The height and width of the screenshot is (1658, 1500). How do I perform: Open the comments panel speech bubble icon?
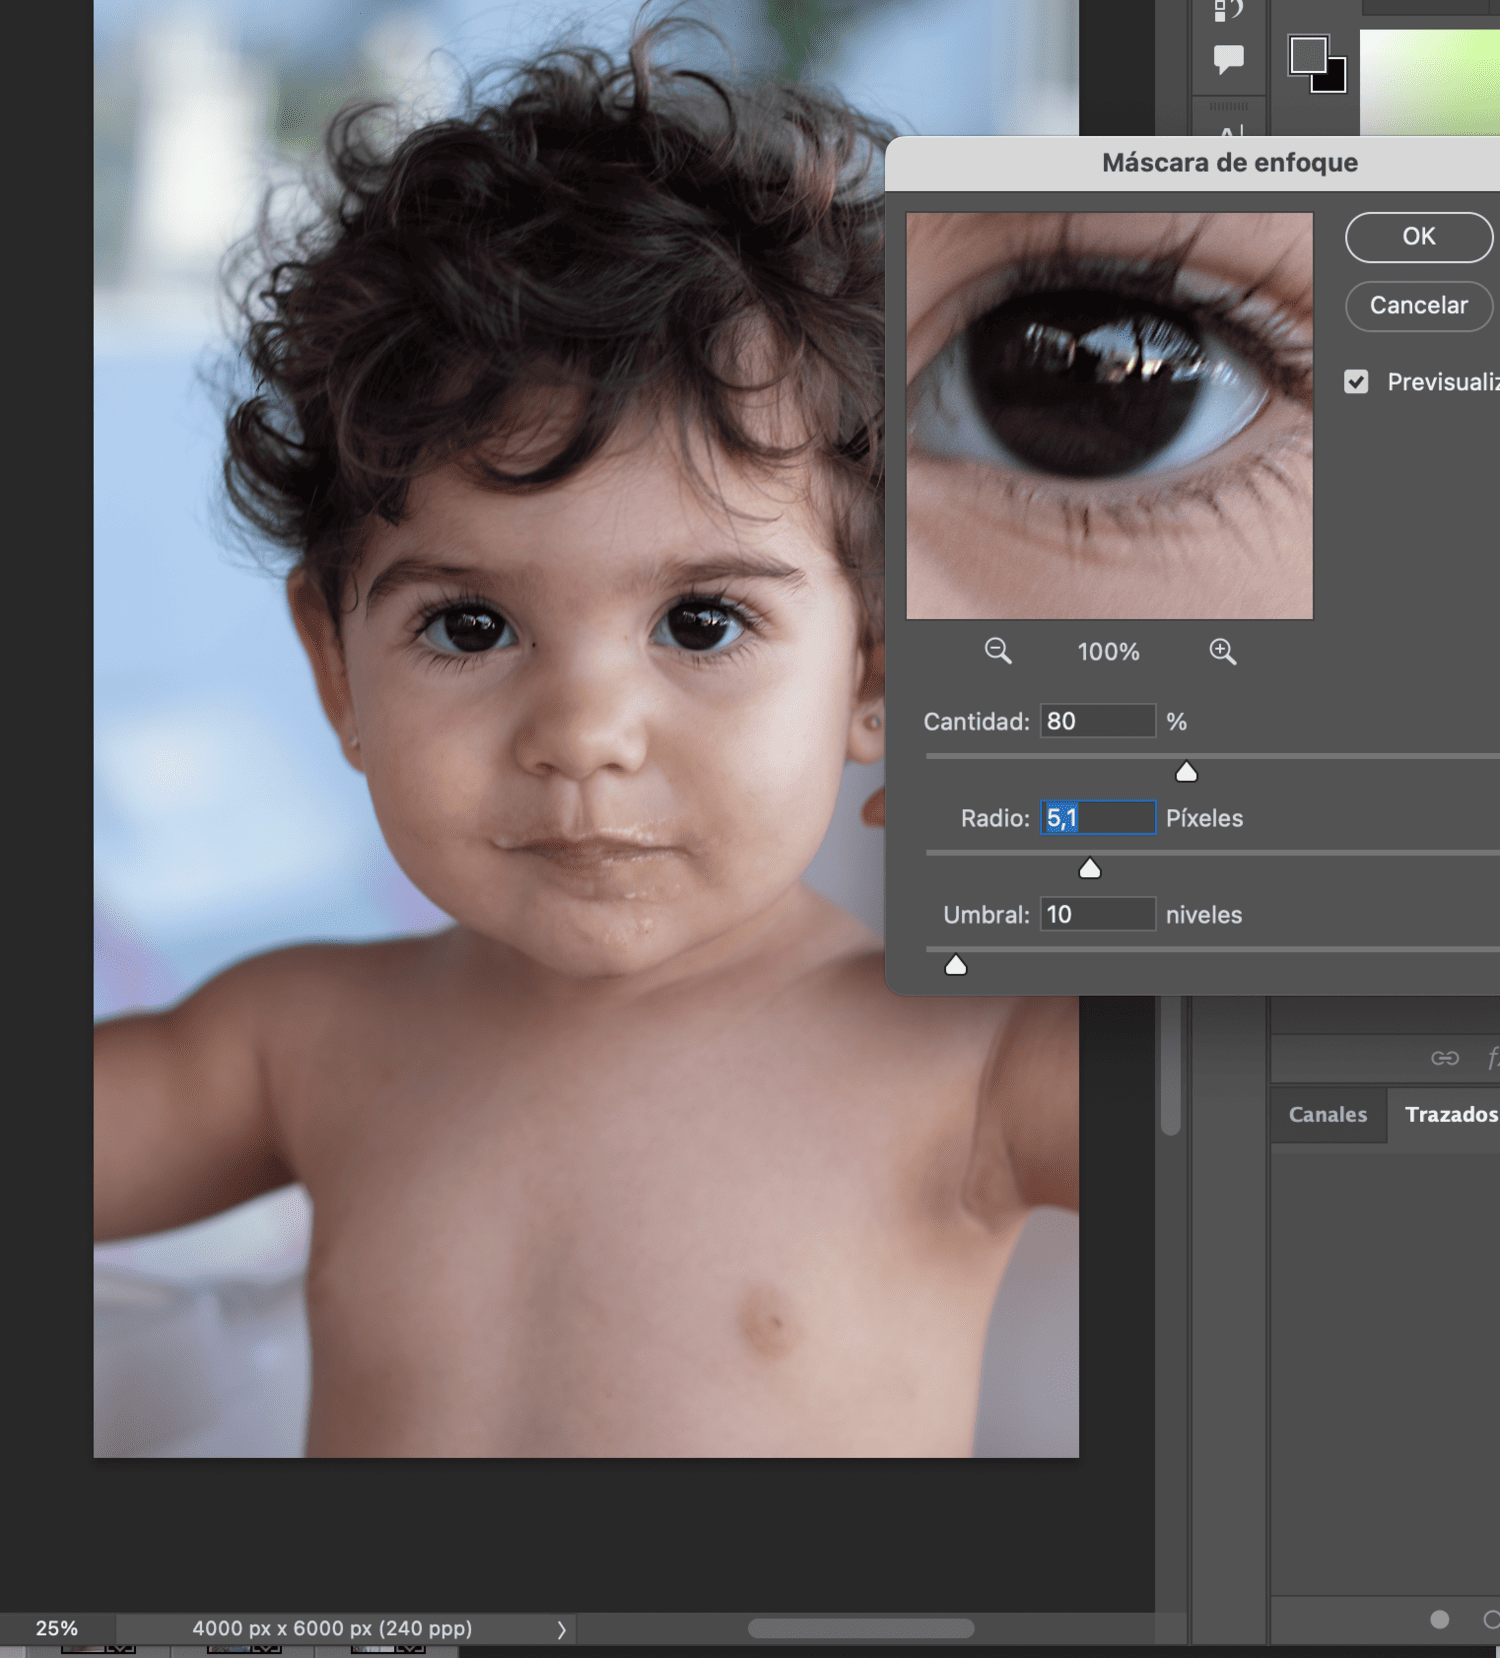pyautogui.click(x=1229, y=59)
